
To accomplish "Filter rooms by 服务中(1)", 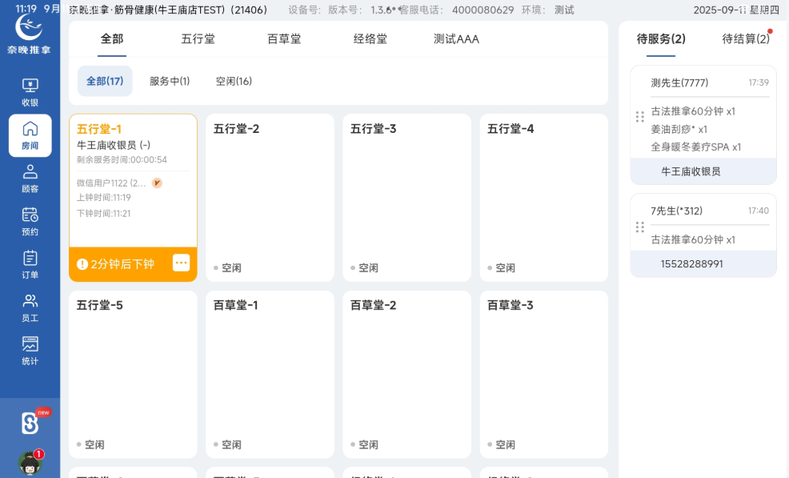I will click(169, 81).
